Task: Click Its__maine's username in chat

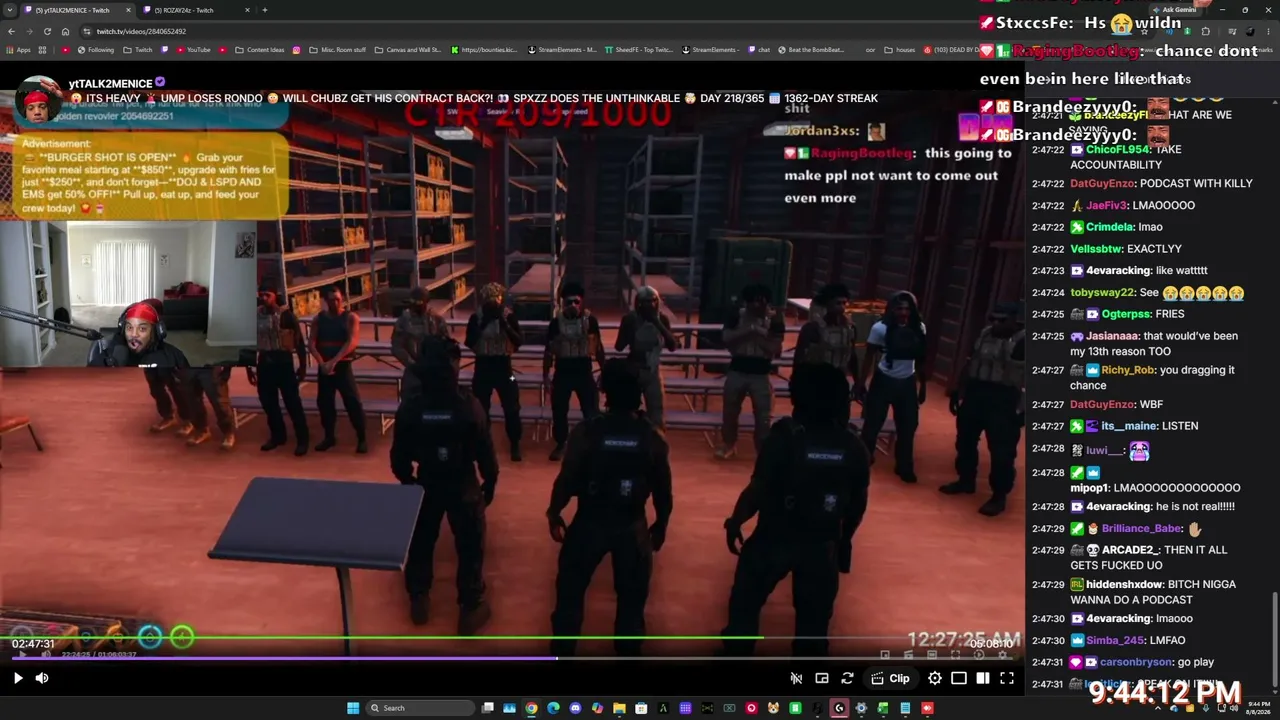Action: (x=1127, y=426)
